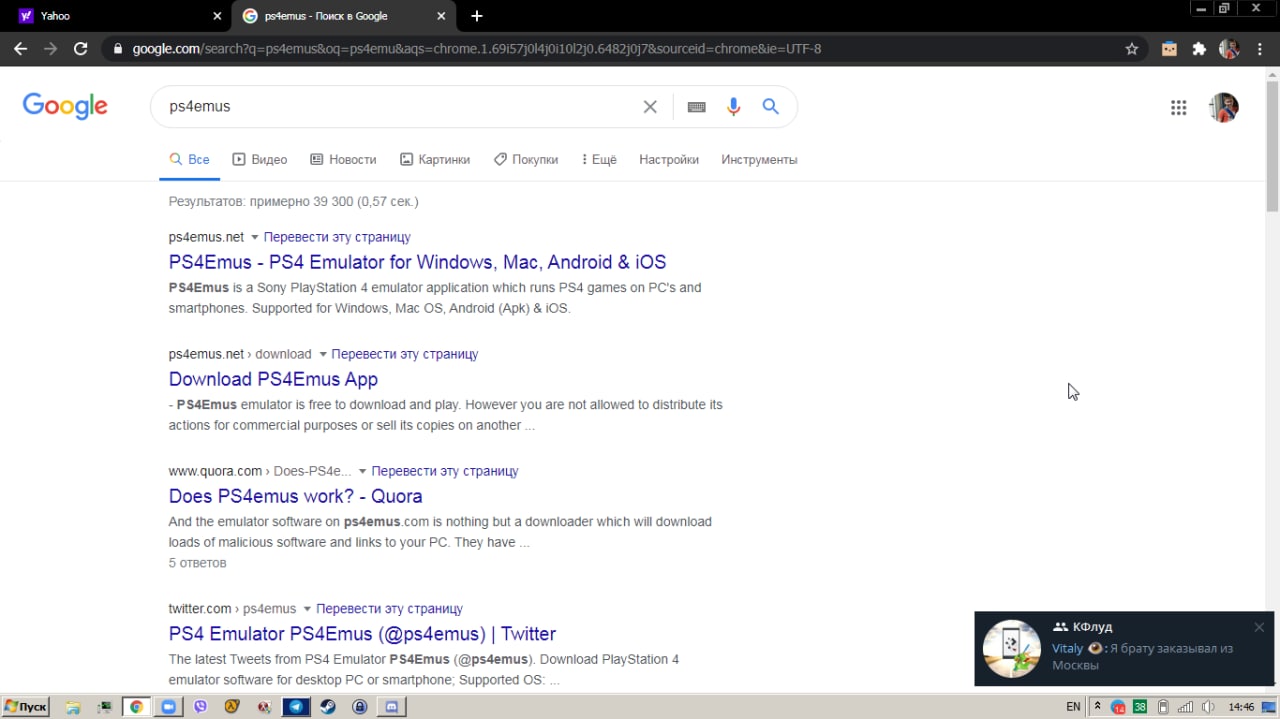Viewport: 1280px width, 719px height.
Task: Expand dropdown arrow beside ps4emus.net first result
Action: [254, 238]
